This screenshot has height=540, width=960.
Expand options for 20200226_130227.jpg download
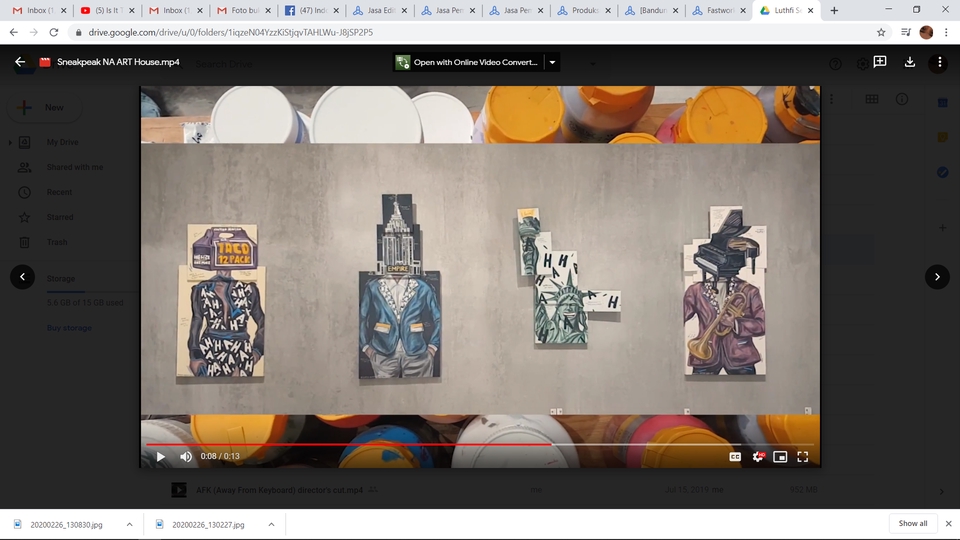point(271,525)
